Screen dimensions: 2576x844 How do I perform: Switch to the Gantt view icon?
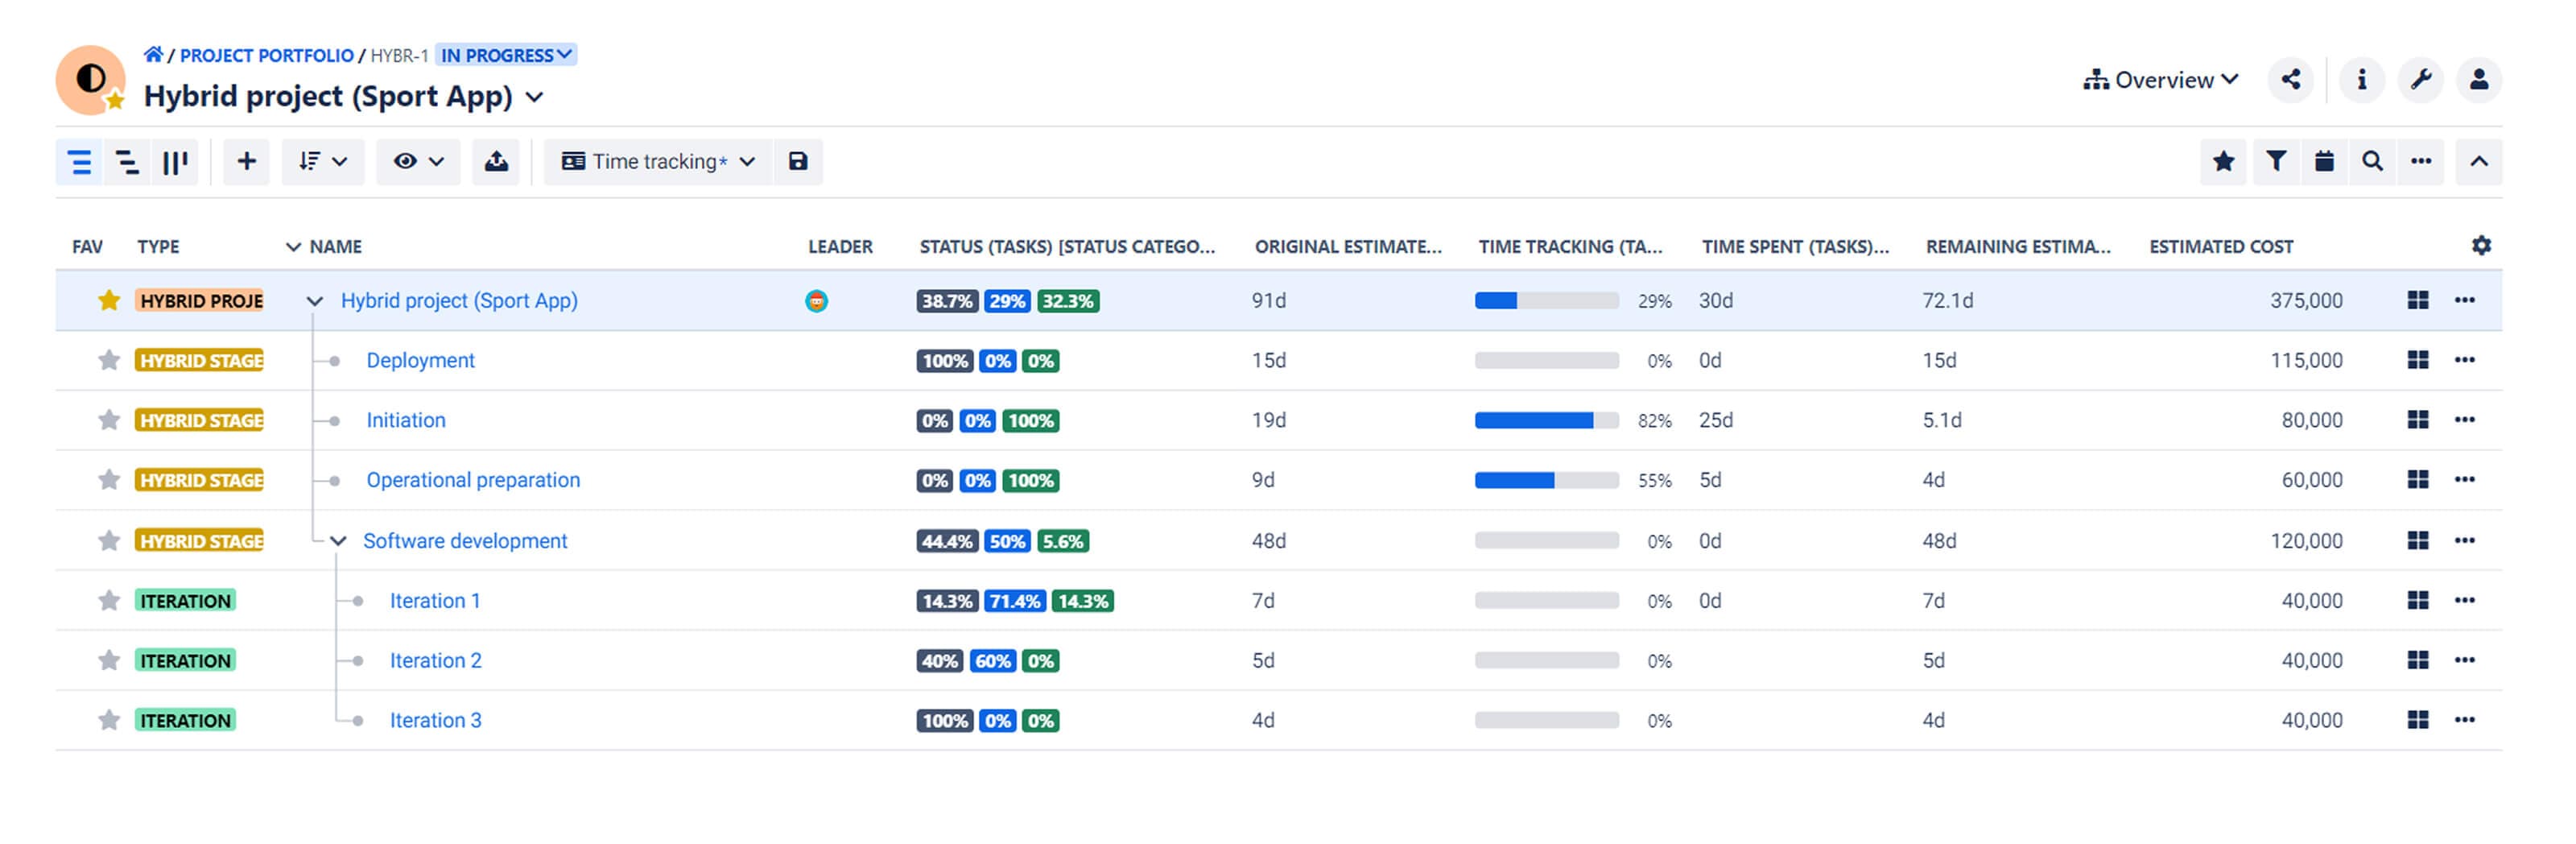click(127, 161)
